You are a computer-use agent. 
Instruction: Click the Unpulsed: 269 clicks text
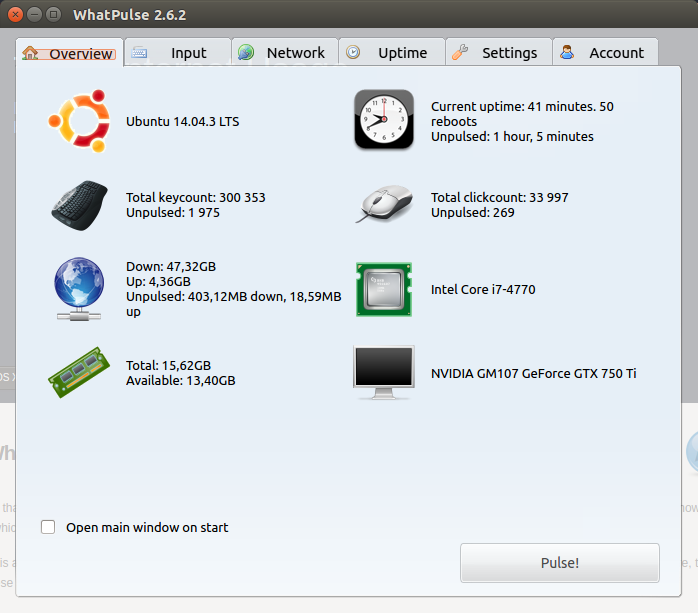pos(472,212)
